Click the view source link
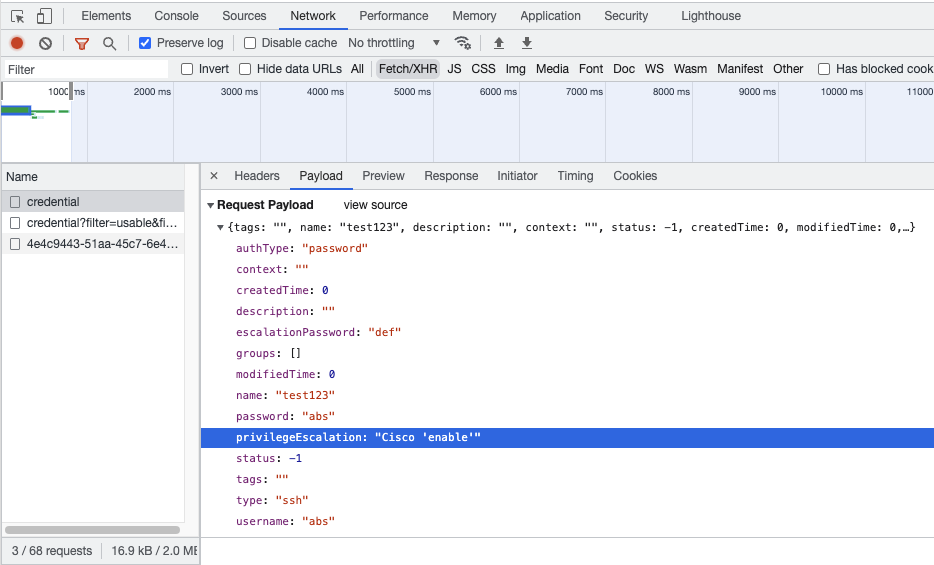Screen dimensions: 934x565 [x=375, y=205]
